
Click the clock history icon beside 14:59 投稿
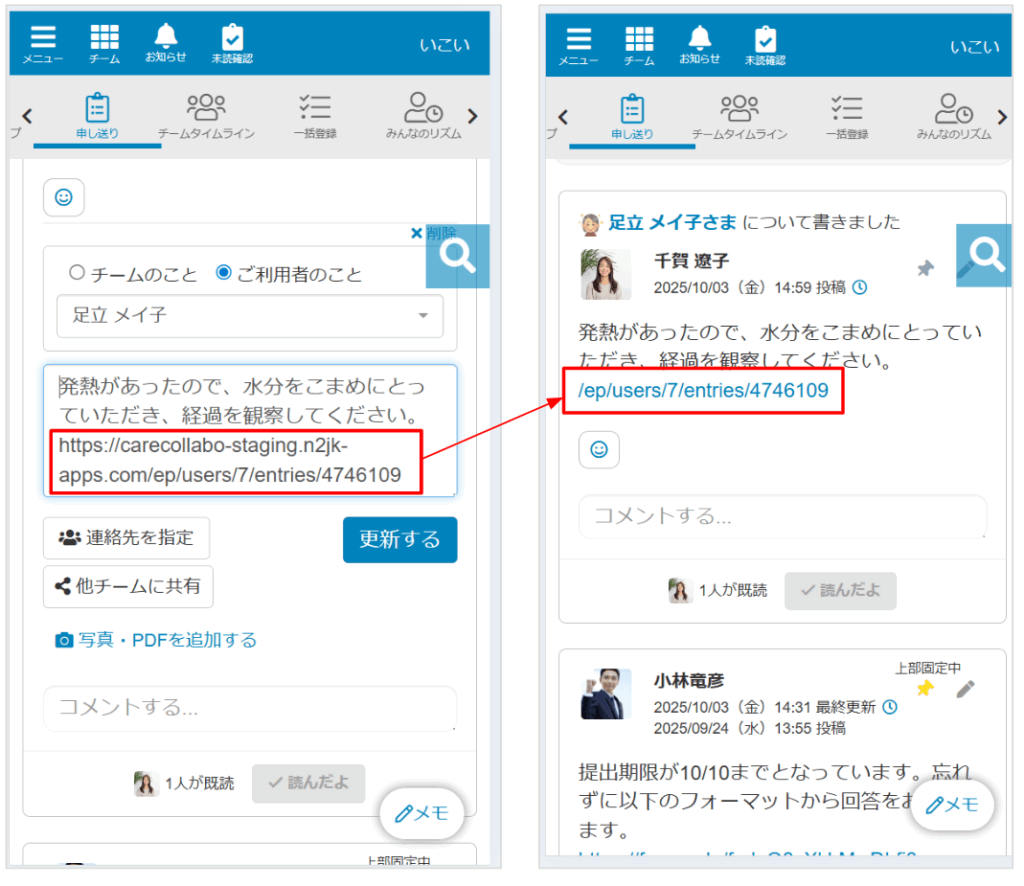point(859,288)
